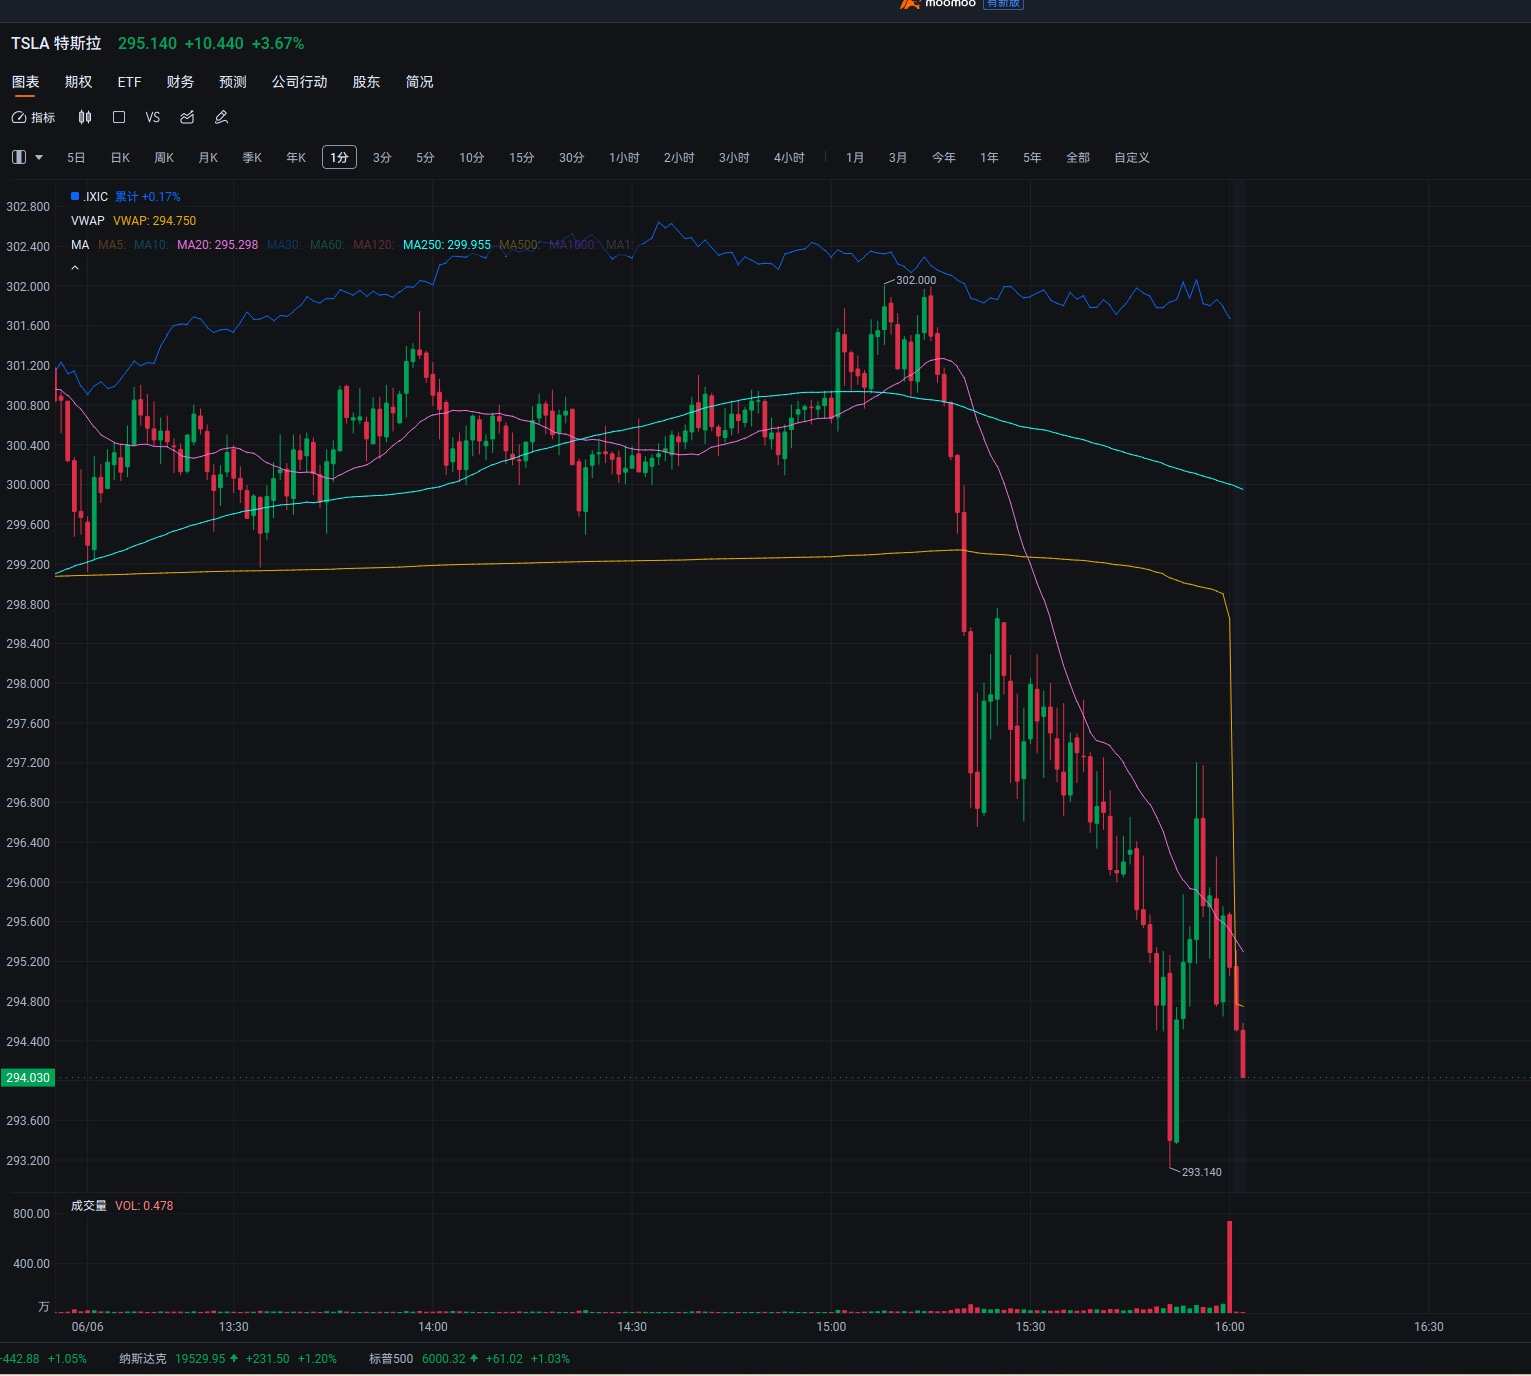Select the 月K monthly candle period
This screenshot has width=1531, height=1376.
(x=208, y=158)
